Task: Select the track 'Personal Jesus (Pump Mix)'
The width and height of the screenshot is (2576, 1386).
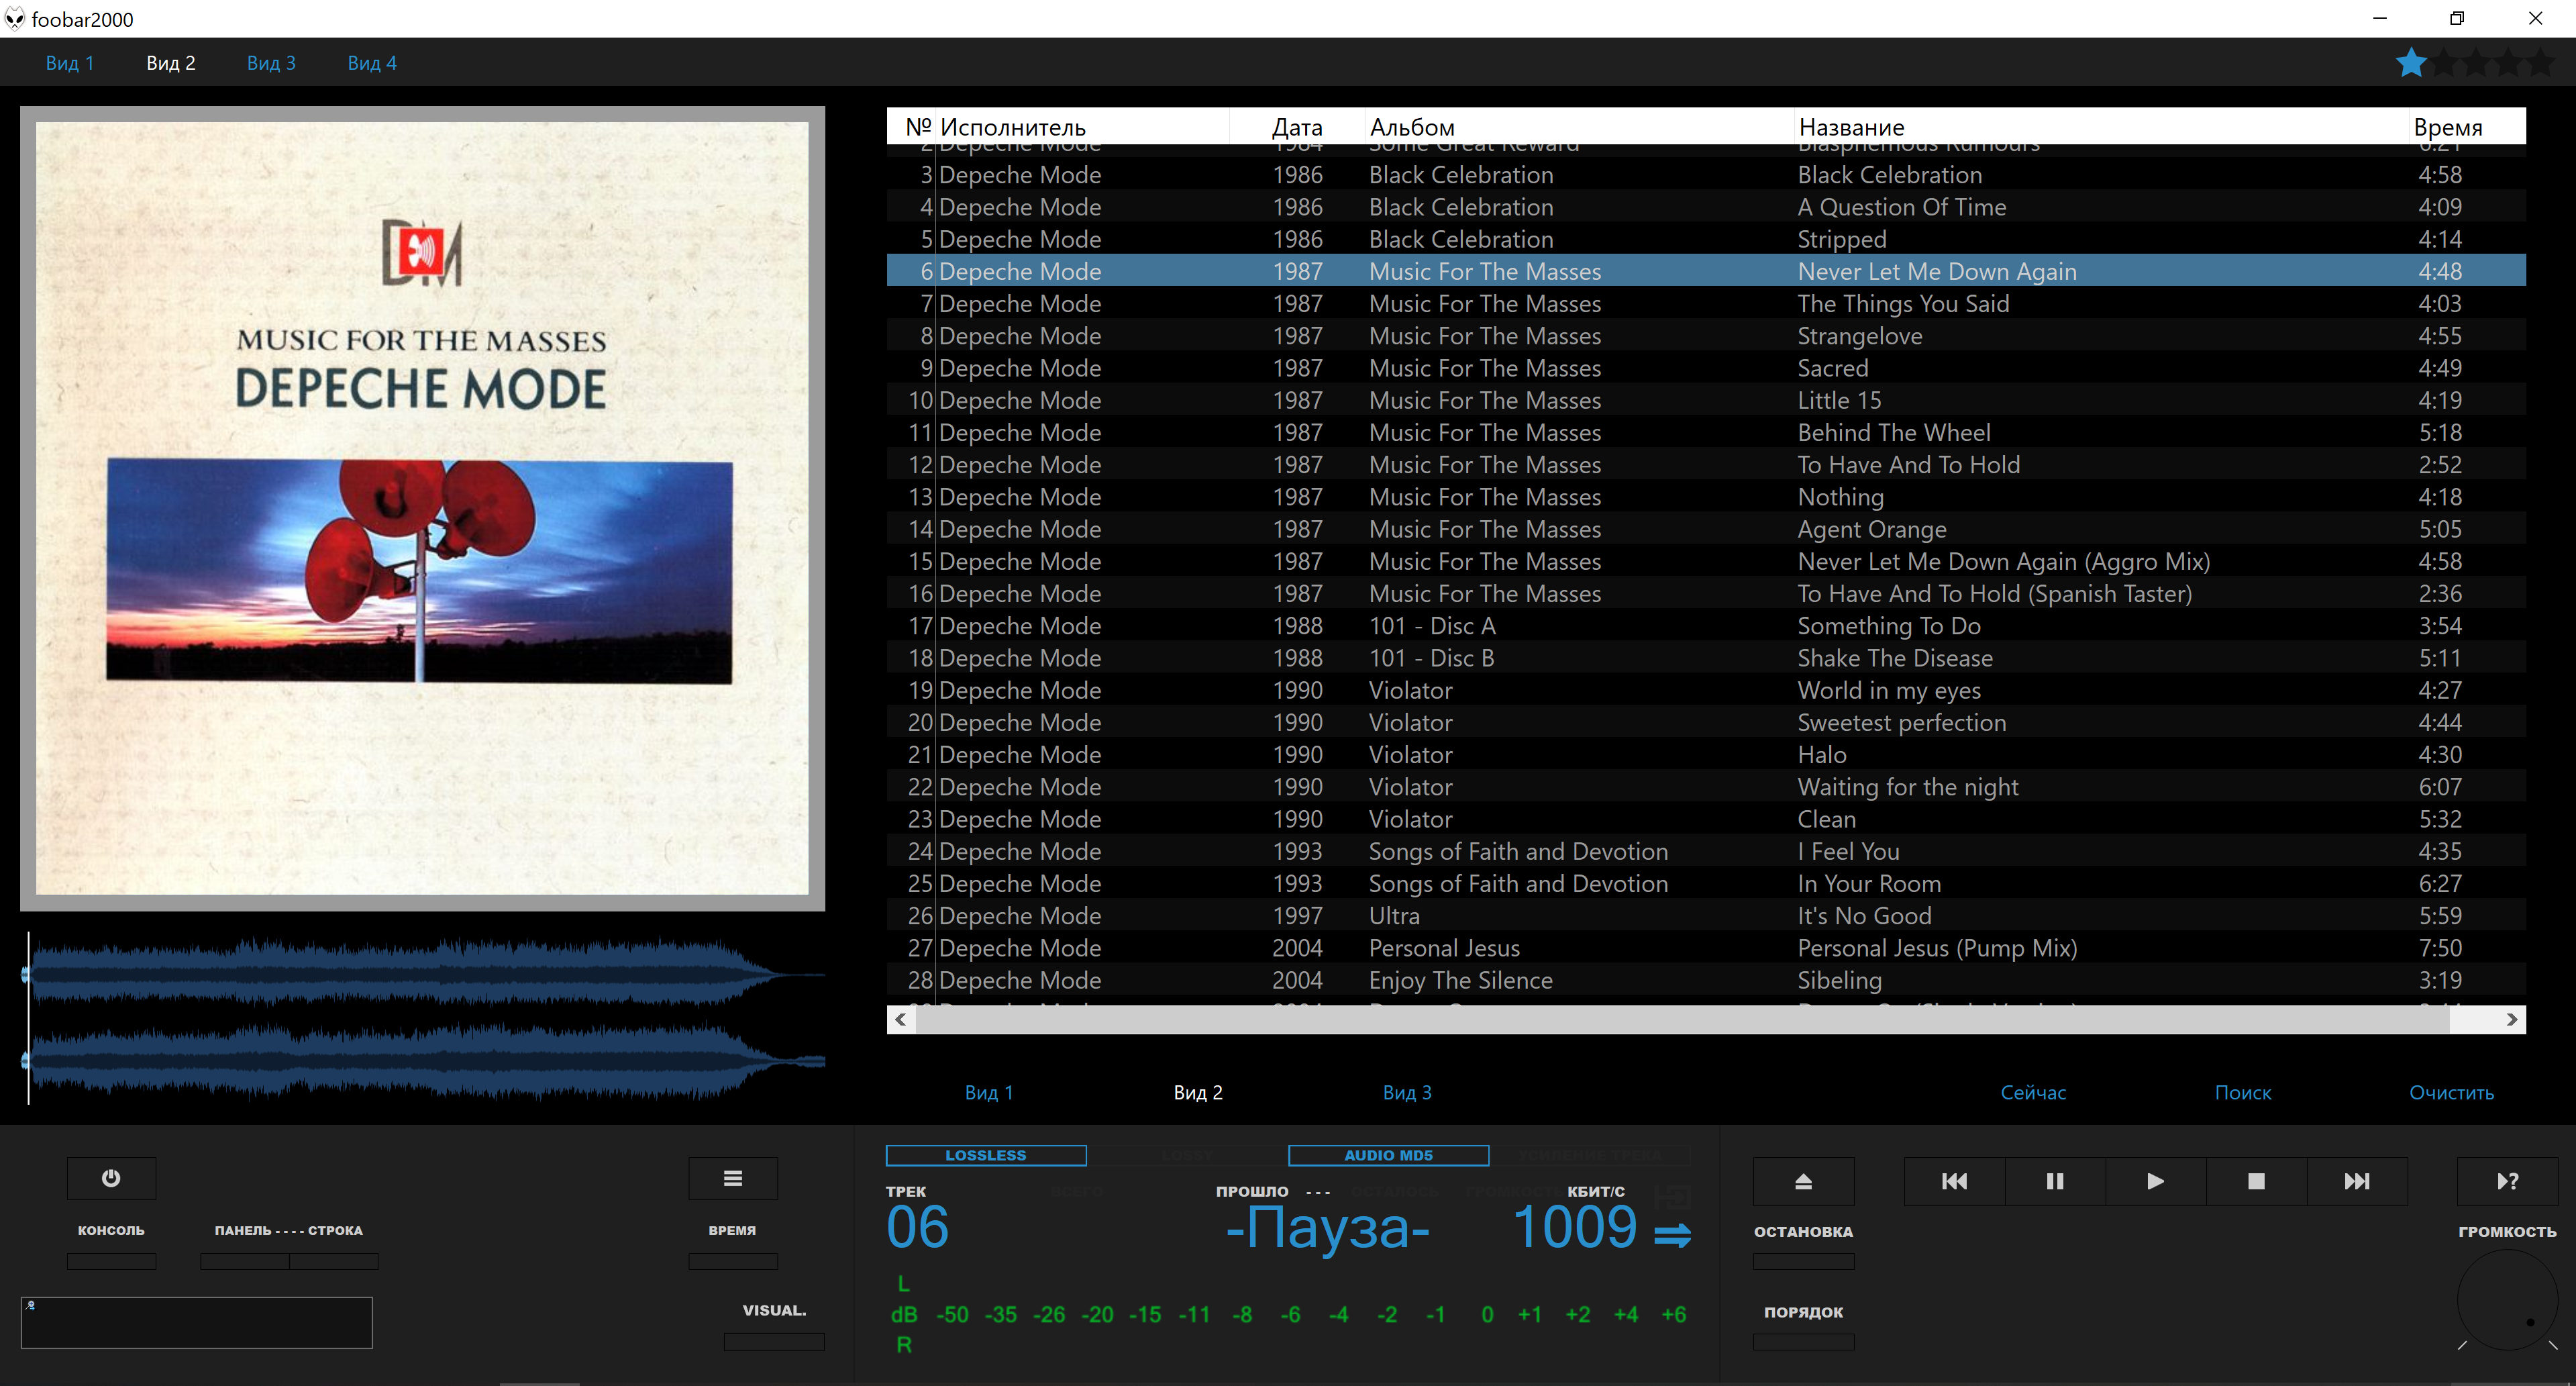Action: (x=1706, y=947)
